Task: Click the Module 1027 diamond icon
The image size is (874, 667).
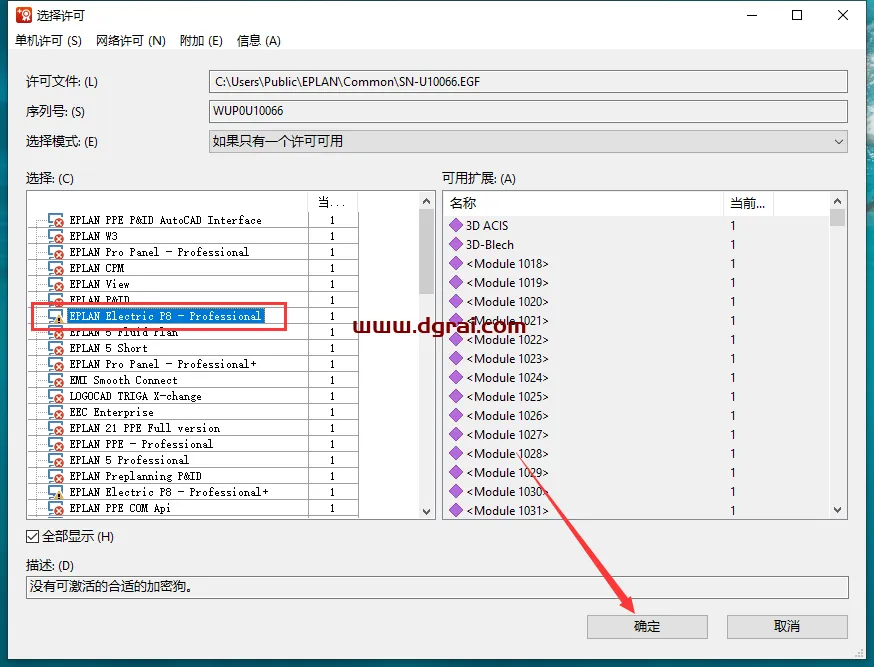Action: 456,434
